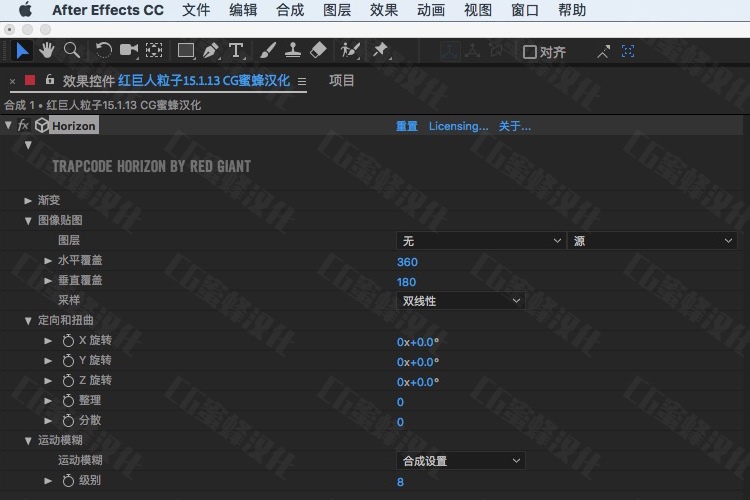This screenshot has height=500, width=750.
Task: Select the Hand tool
Action: point(46,50)
